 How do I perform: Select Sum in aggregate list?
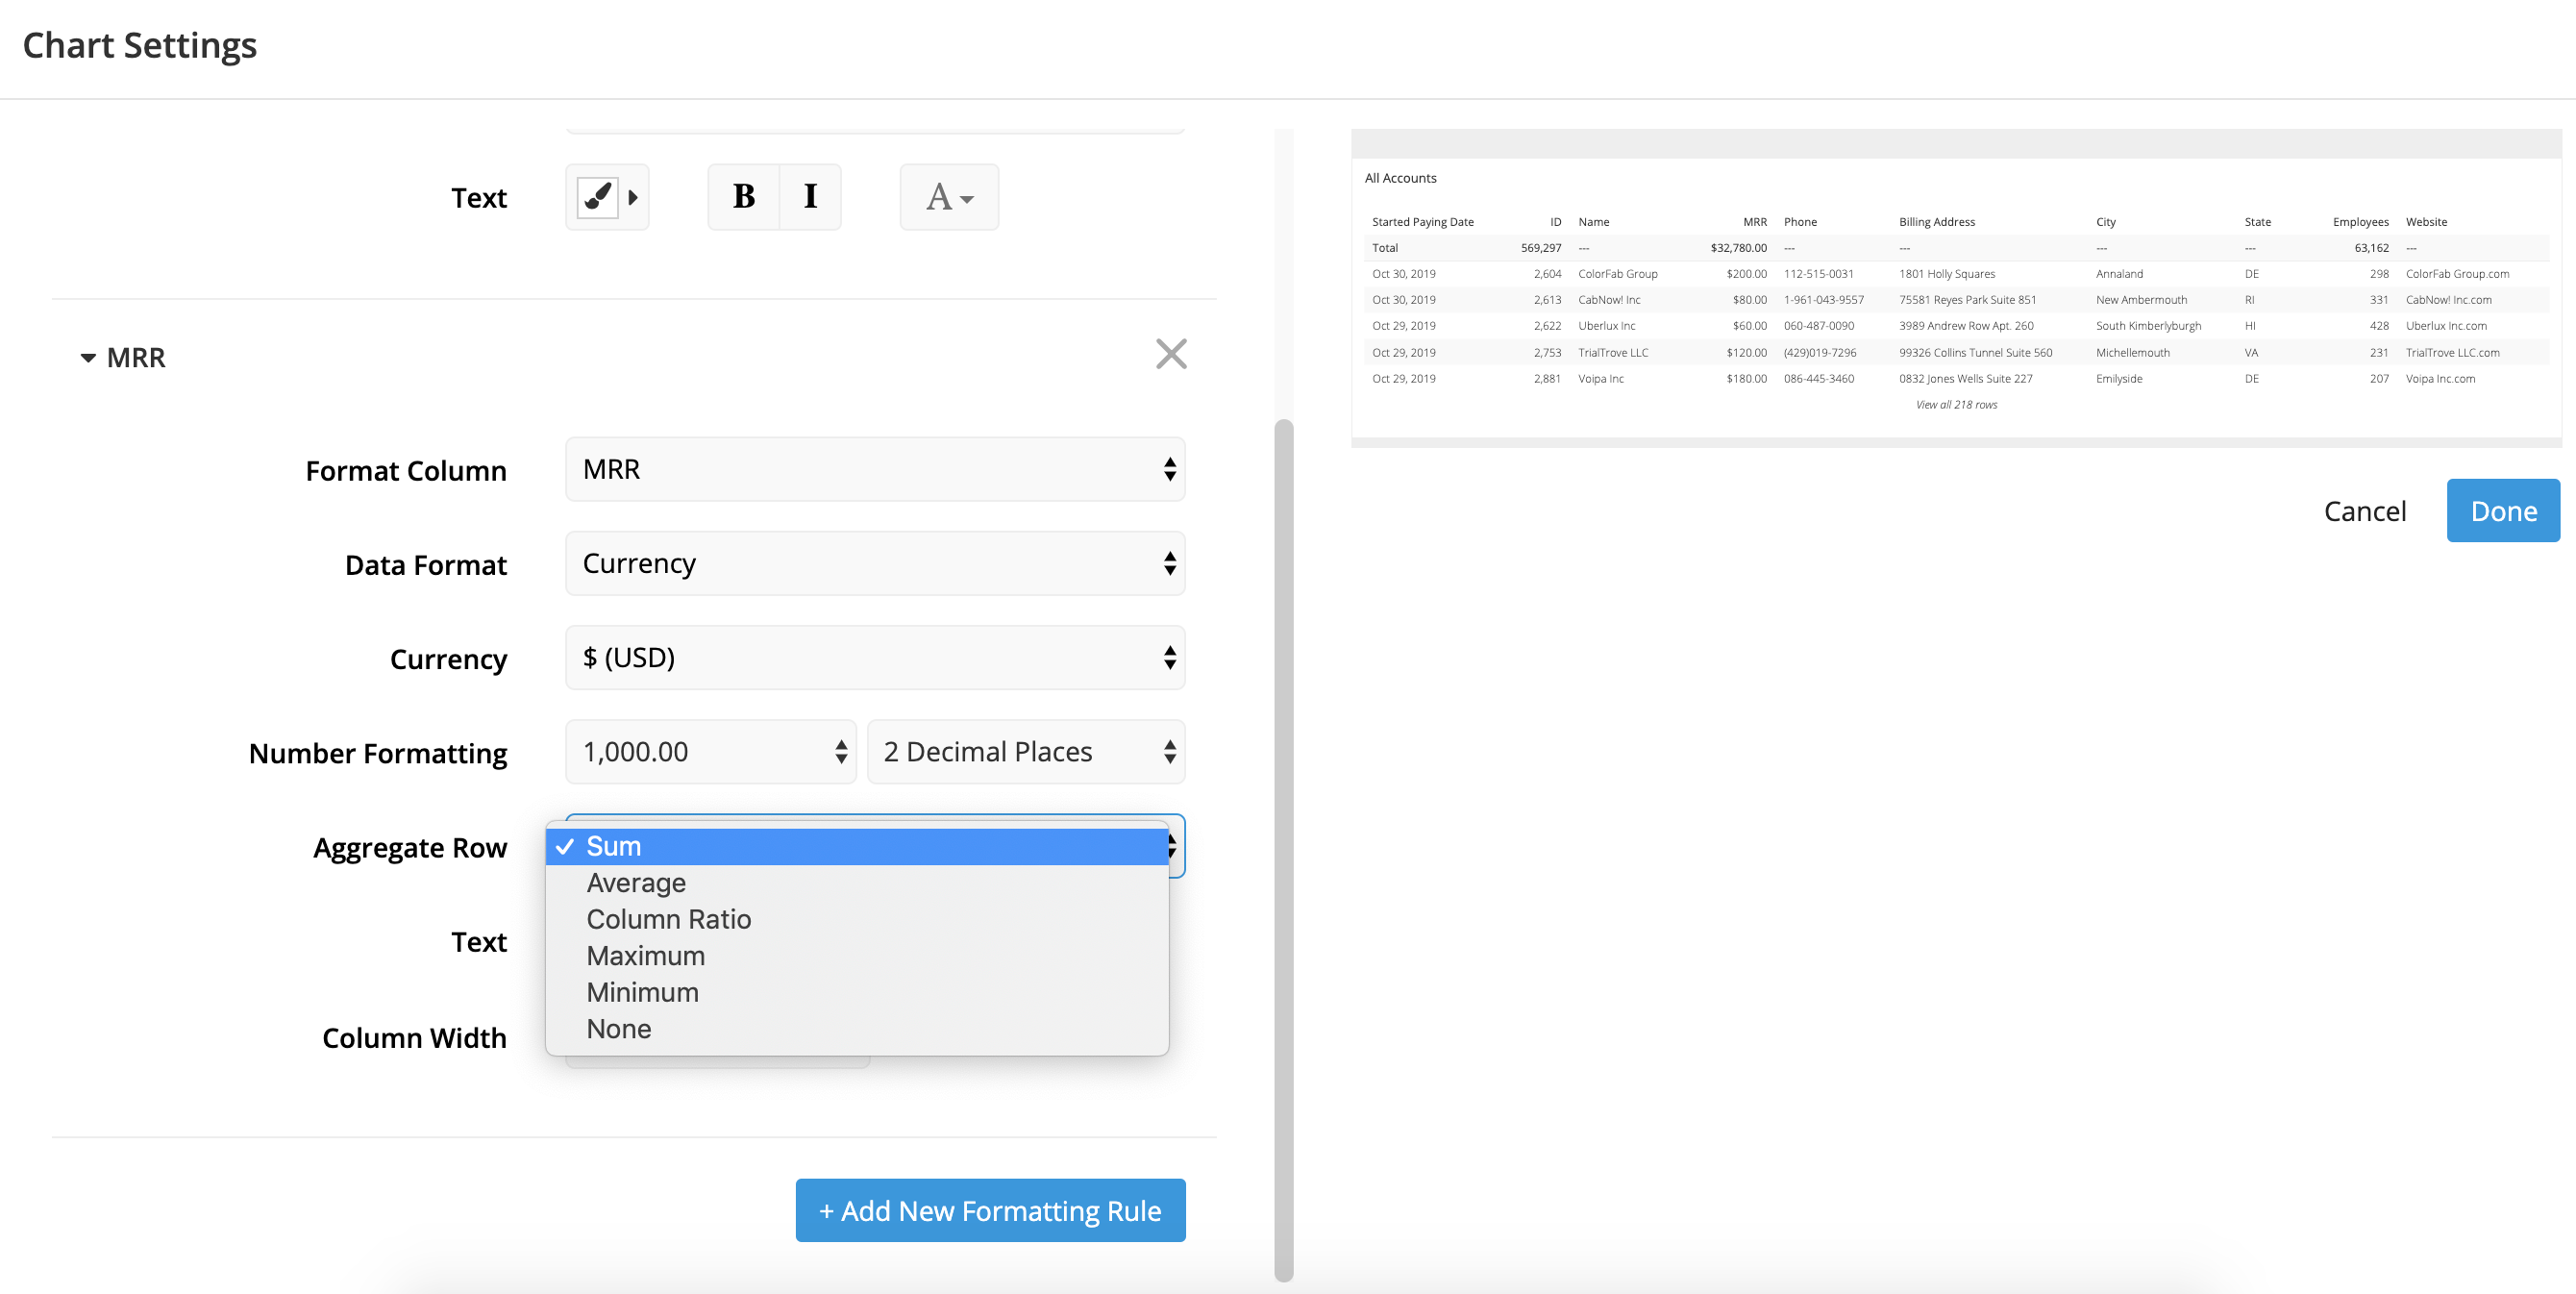pyautogui.click(x=857, y=846)
